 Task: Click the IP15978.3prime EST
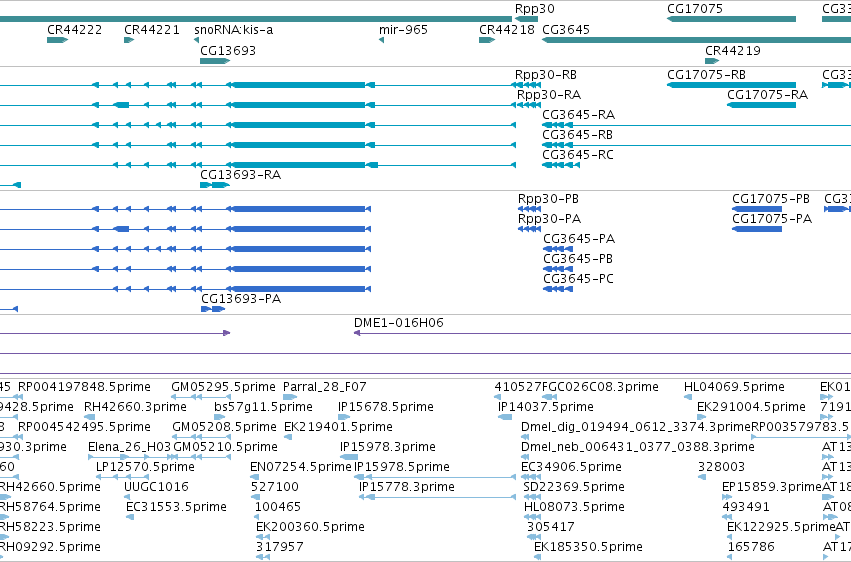pyautogui.click(x=349, y=457)
